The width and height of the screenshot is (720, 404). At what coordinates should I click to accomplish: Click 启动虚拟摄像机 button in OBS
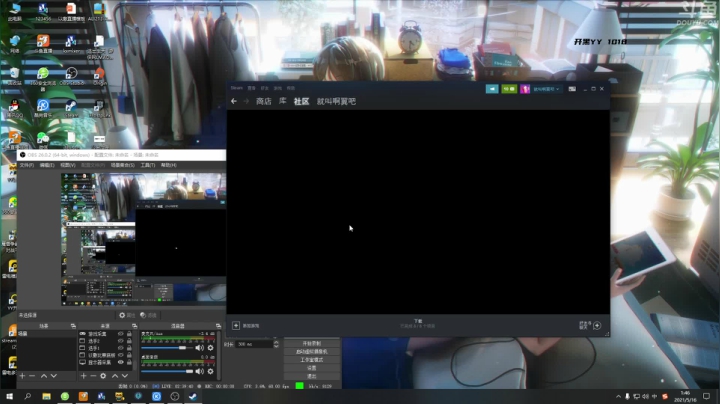312,352
